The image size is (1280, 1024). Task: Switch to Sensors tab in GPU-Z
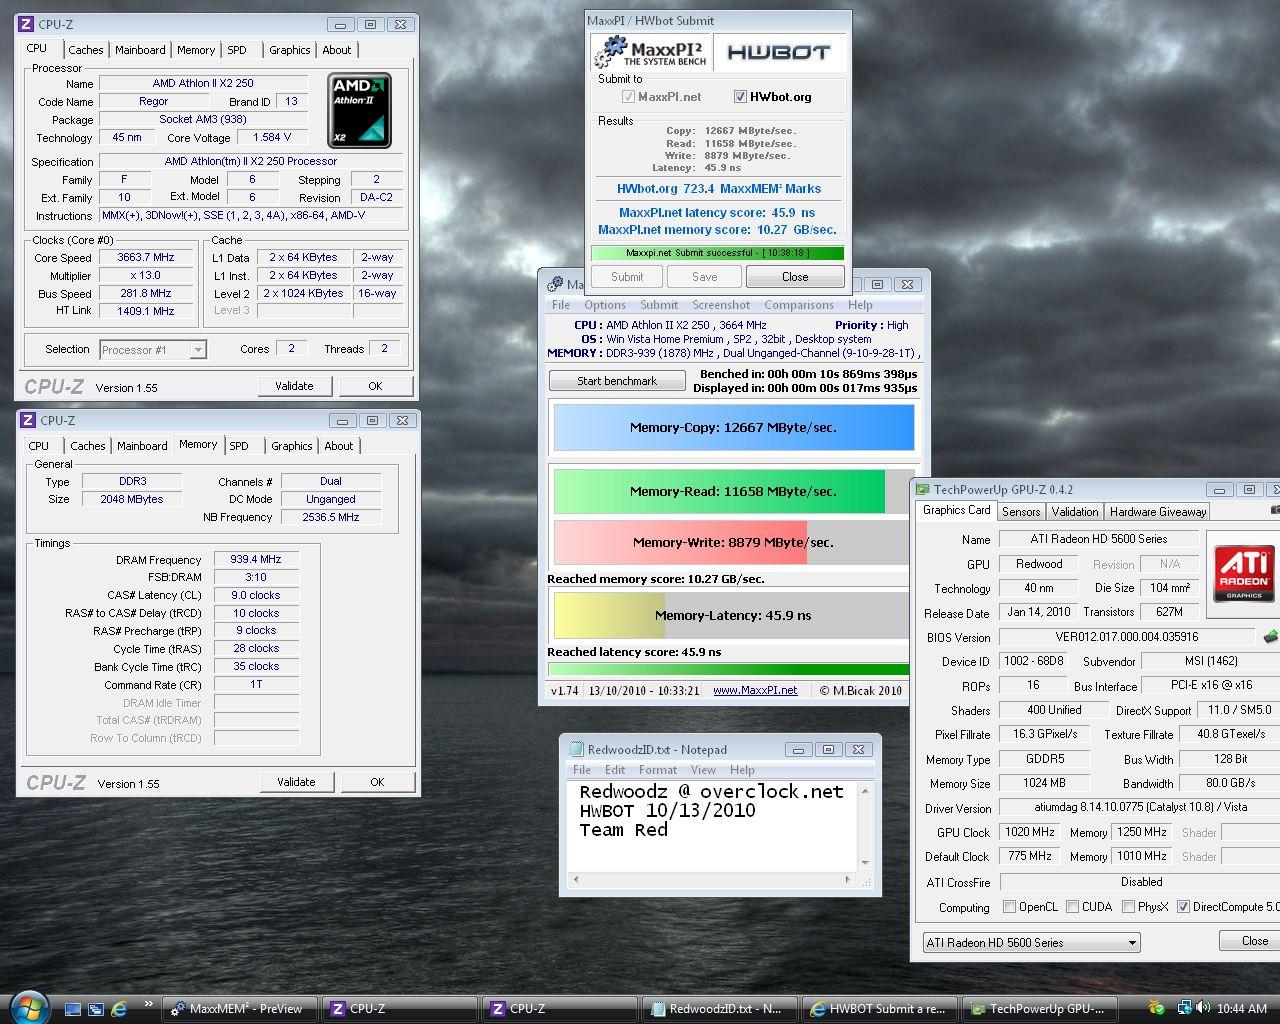[x=1021, y=511]
